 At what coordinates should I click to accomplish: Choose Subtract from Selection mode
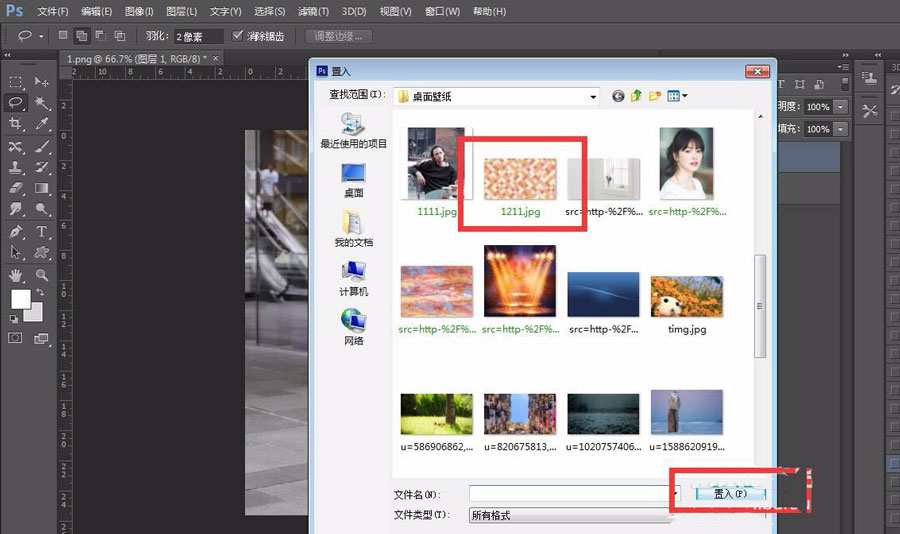[101, 36]
